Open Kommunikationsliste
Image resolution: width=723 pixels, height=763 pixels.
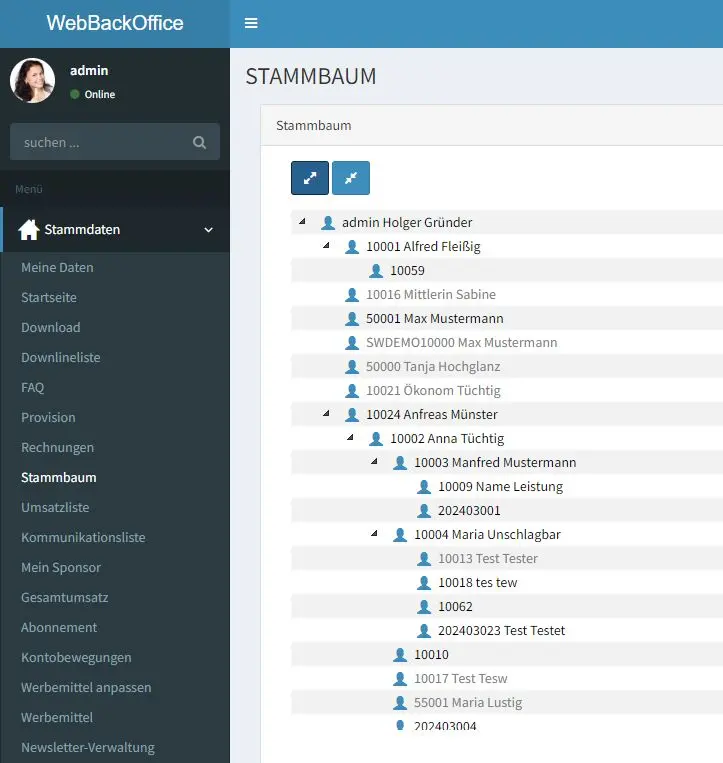[83, 537]
